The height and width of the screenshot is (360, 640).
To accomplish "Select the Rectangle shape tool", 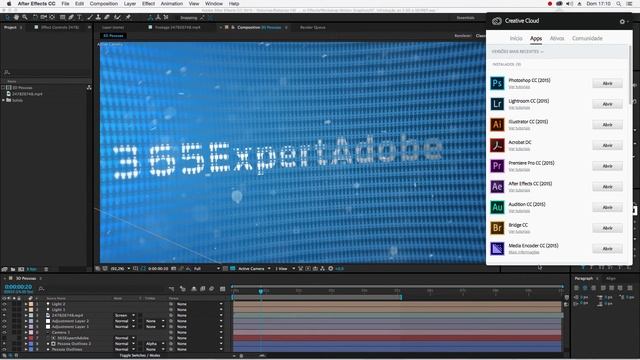I will [62, 18].
